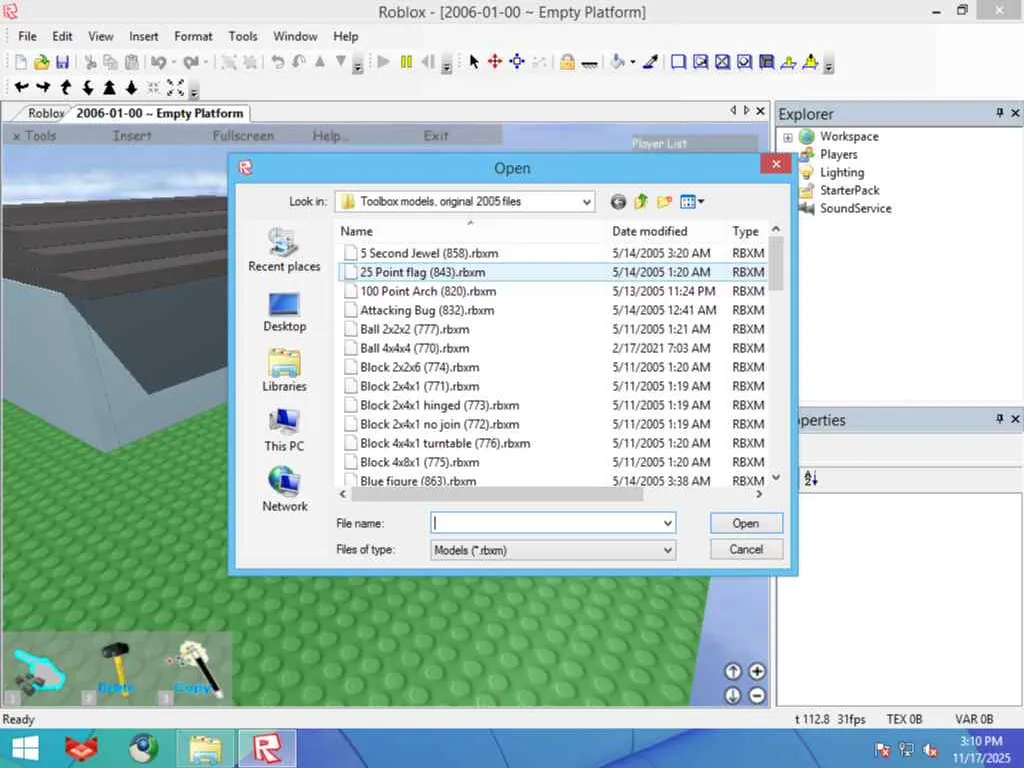Viewport: 1024px width, 768px height.
Task: Click the Undo toolbar icon
Action: click(x=158, y=62)
